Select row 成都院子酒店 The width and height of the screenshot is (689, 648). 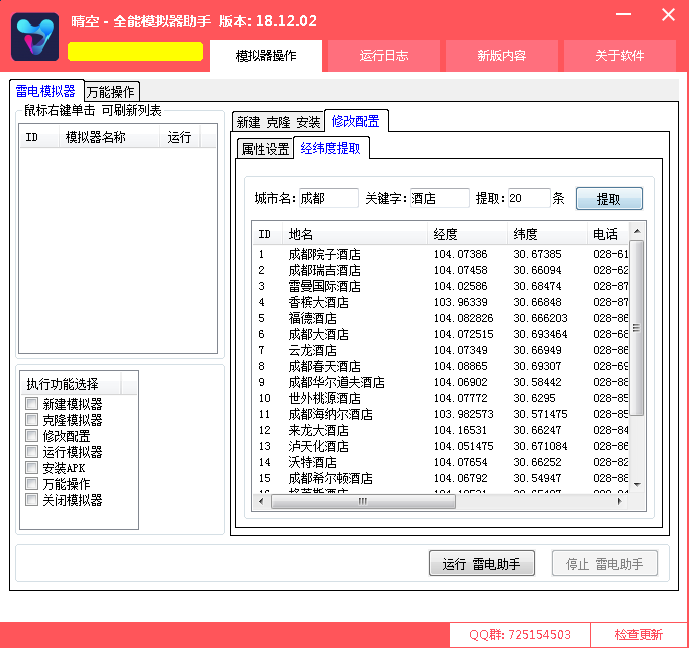[x=441, y=254]
